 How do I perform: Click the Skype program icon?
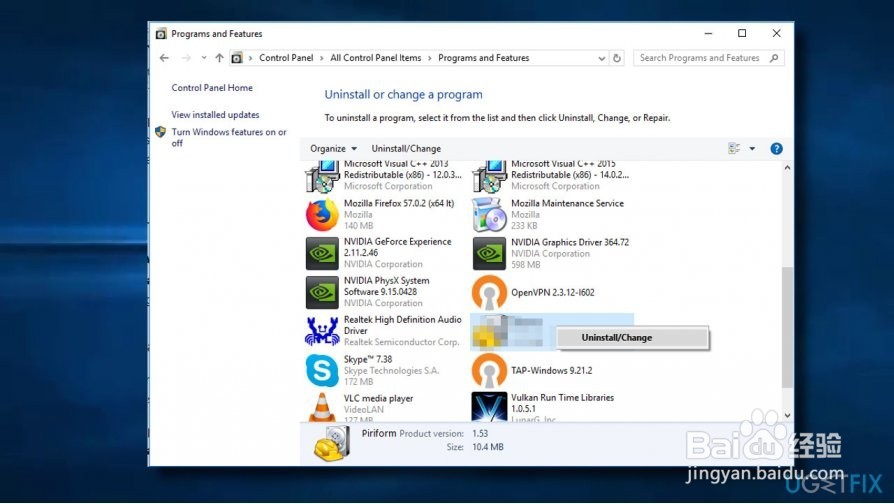(x=322, y=371)
